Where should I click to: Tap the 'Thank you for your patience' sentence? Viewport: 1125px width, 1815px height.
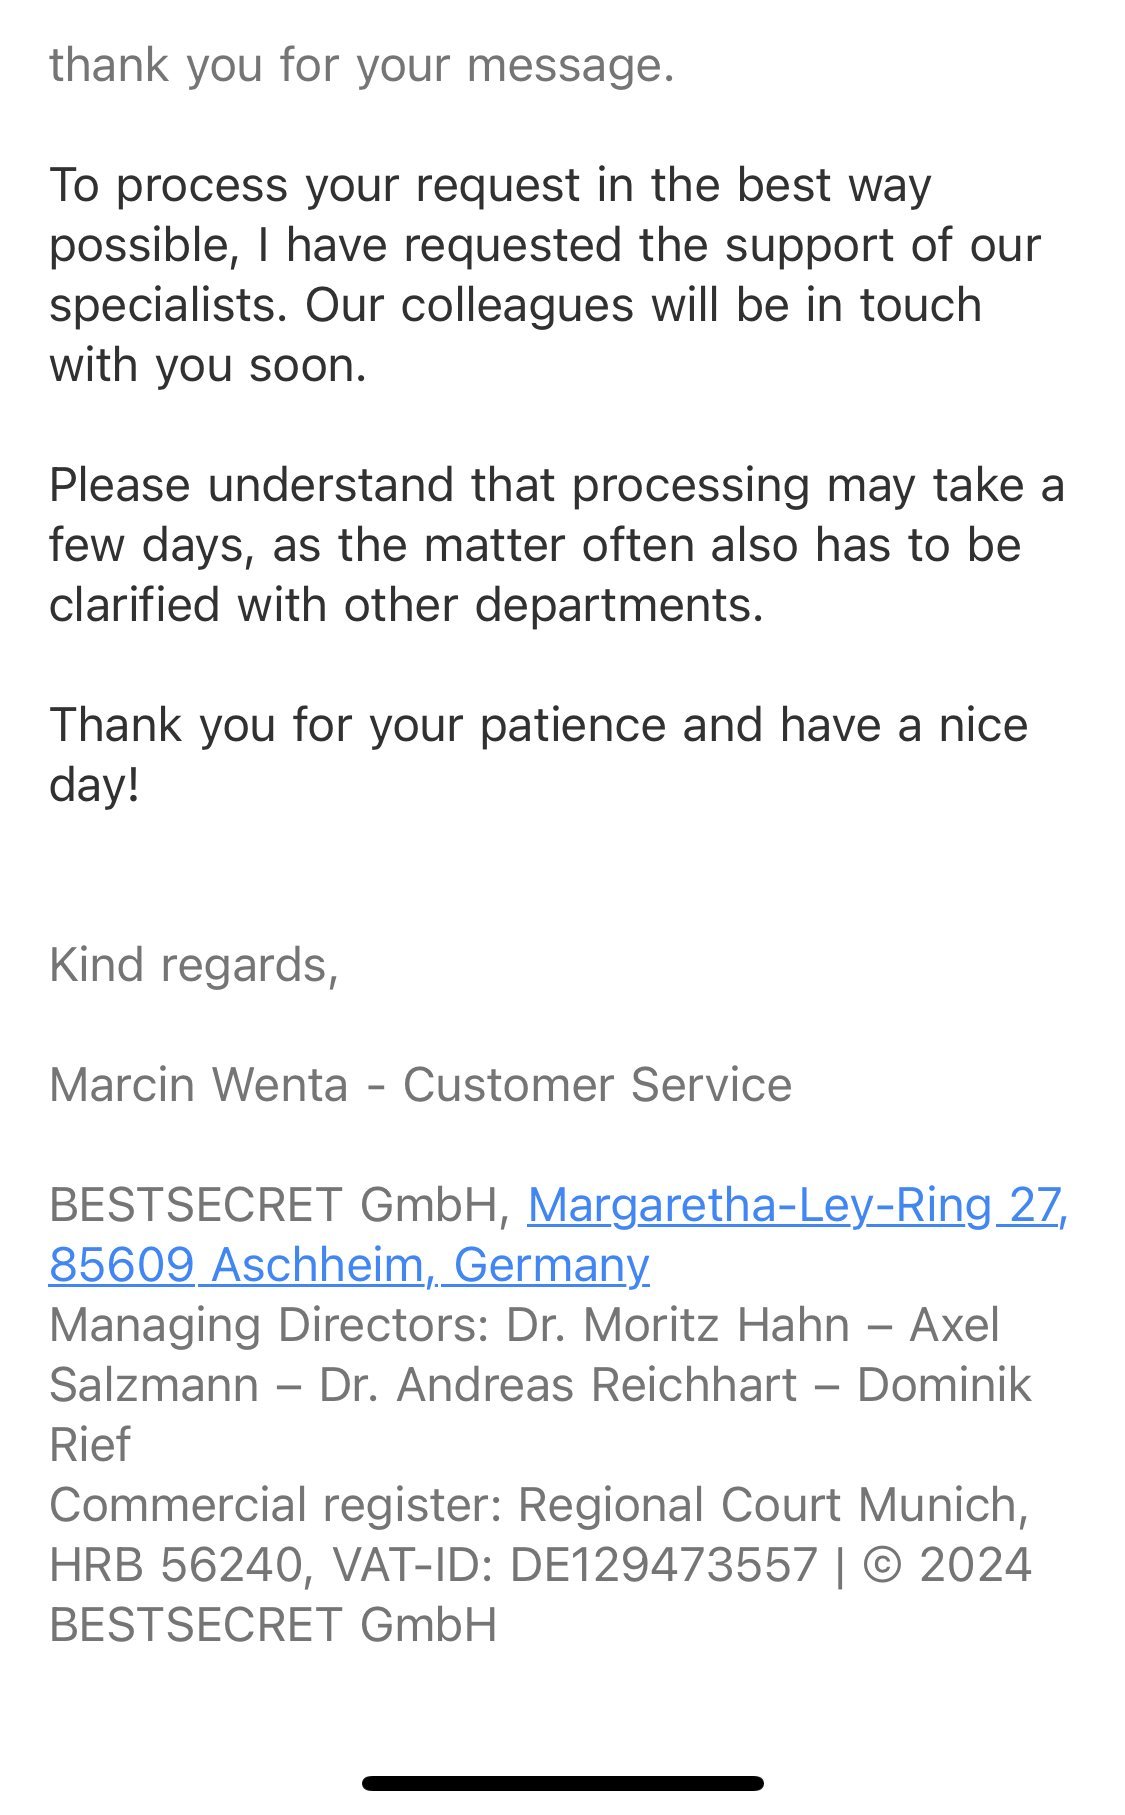point(538,725)
